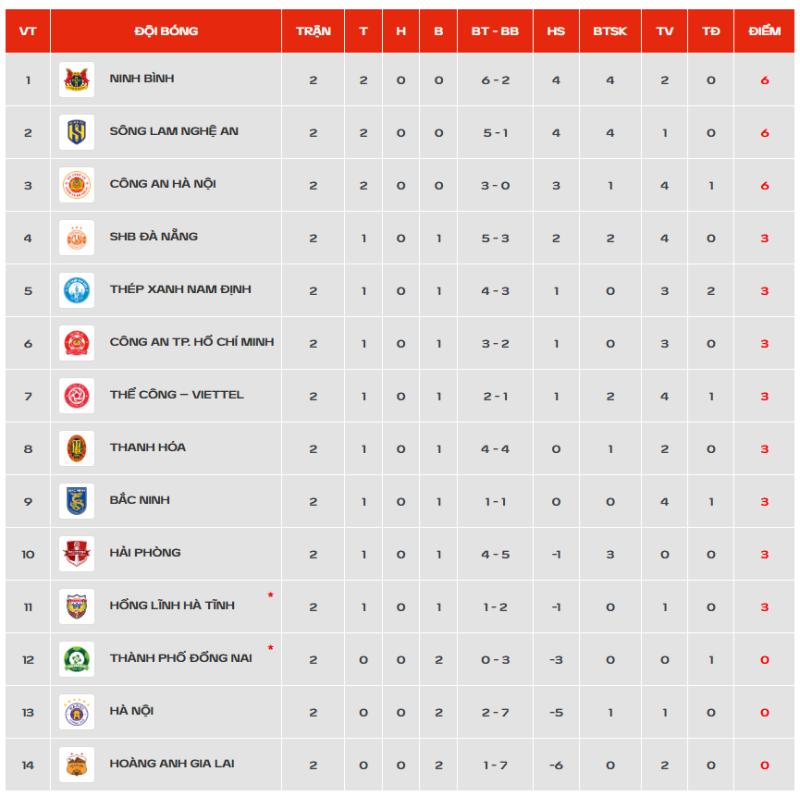800x796 pixels.
Task: Click the red asterisk beside Hồng Lĩnh Hà Tĩnh
Action: (x=270, y=595)
